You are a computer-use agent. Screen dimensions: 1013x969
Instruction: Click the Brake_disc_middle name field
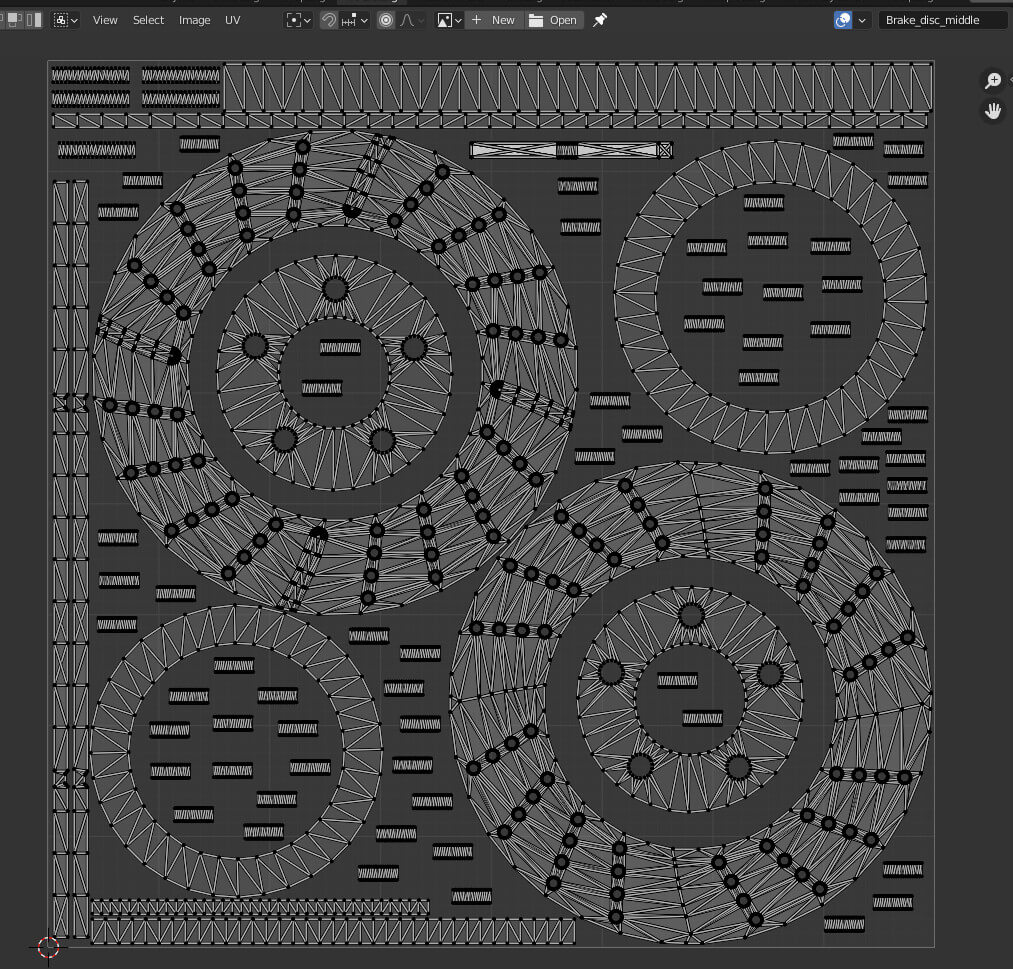click(942, 20)
